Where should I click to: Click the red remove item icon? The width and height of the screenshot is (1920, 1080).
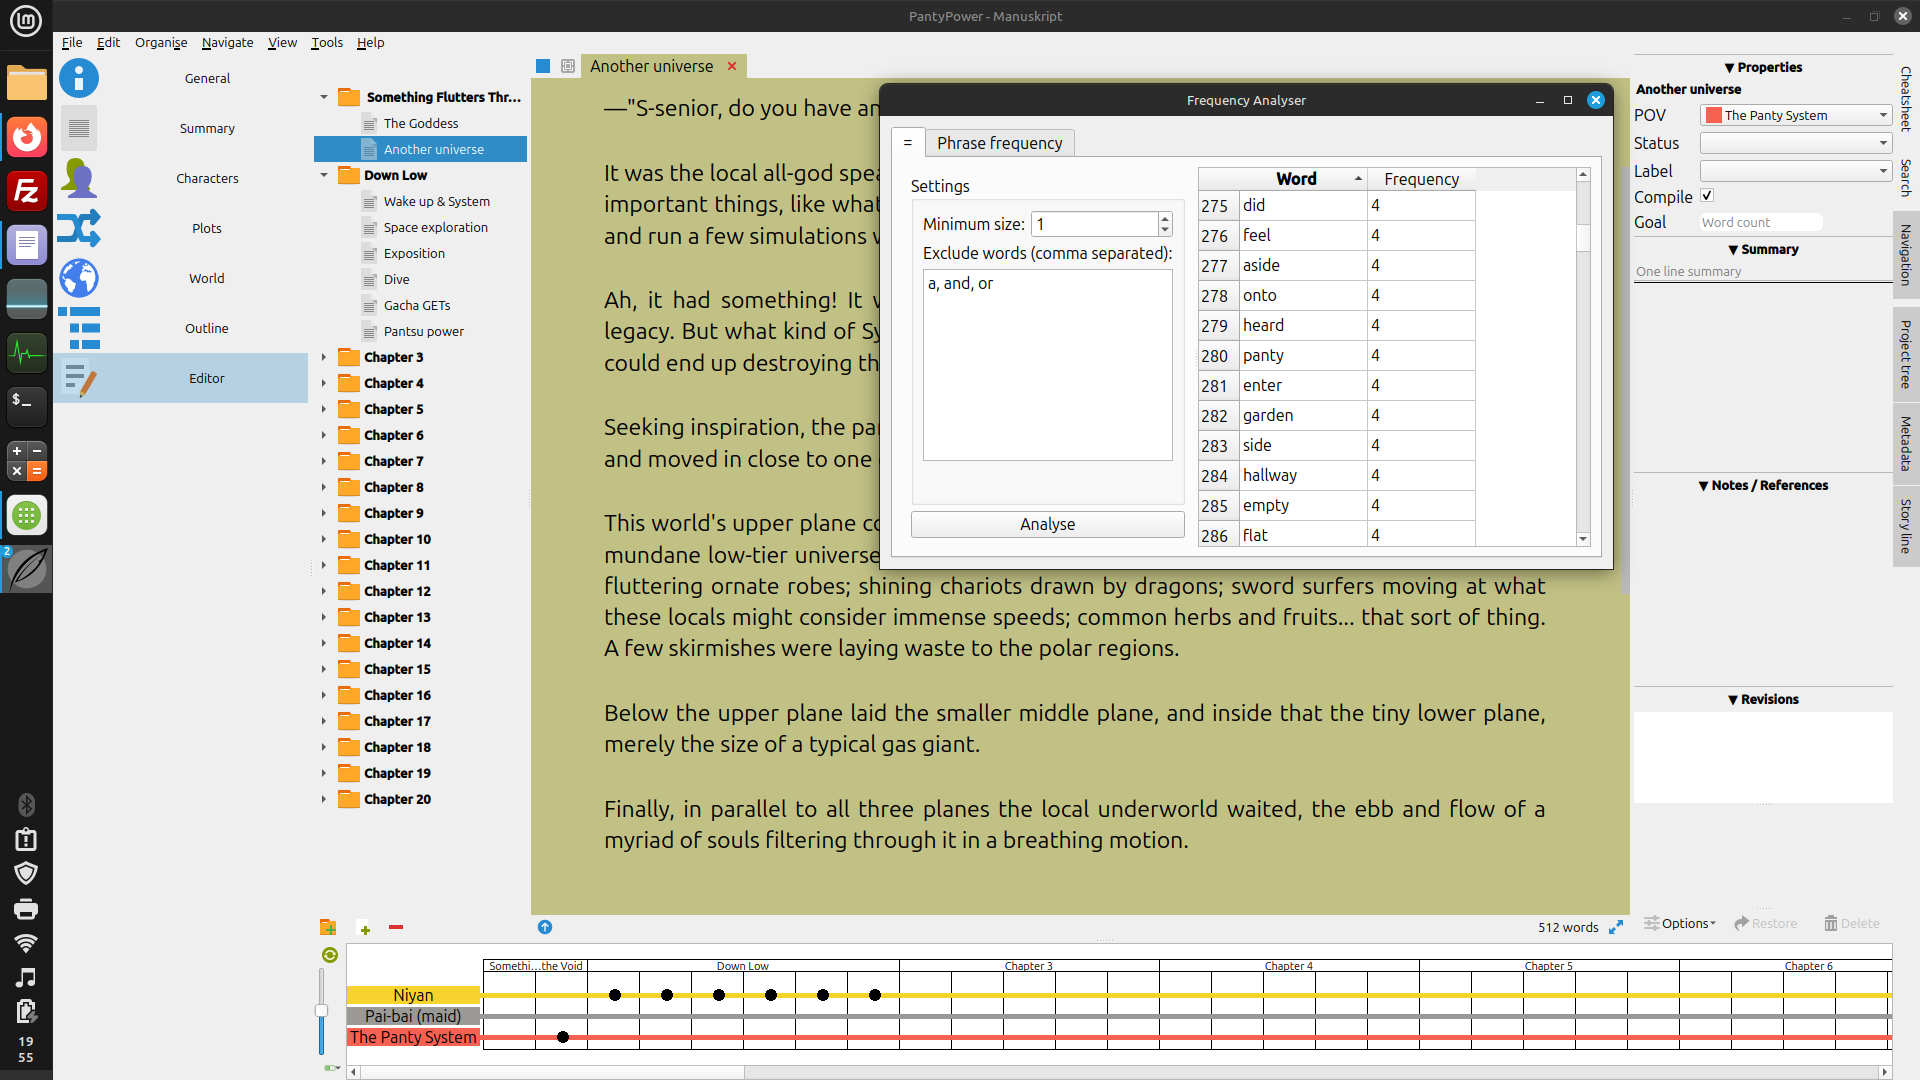click(396, 928)
